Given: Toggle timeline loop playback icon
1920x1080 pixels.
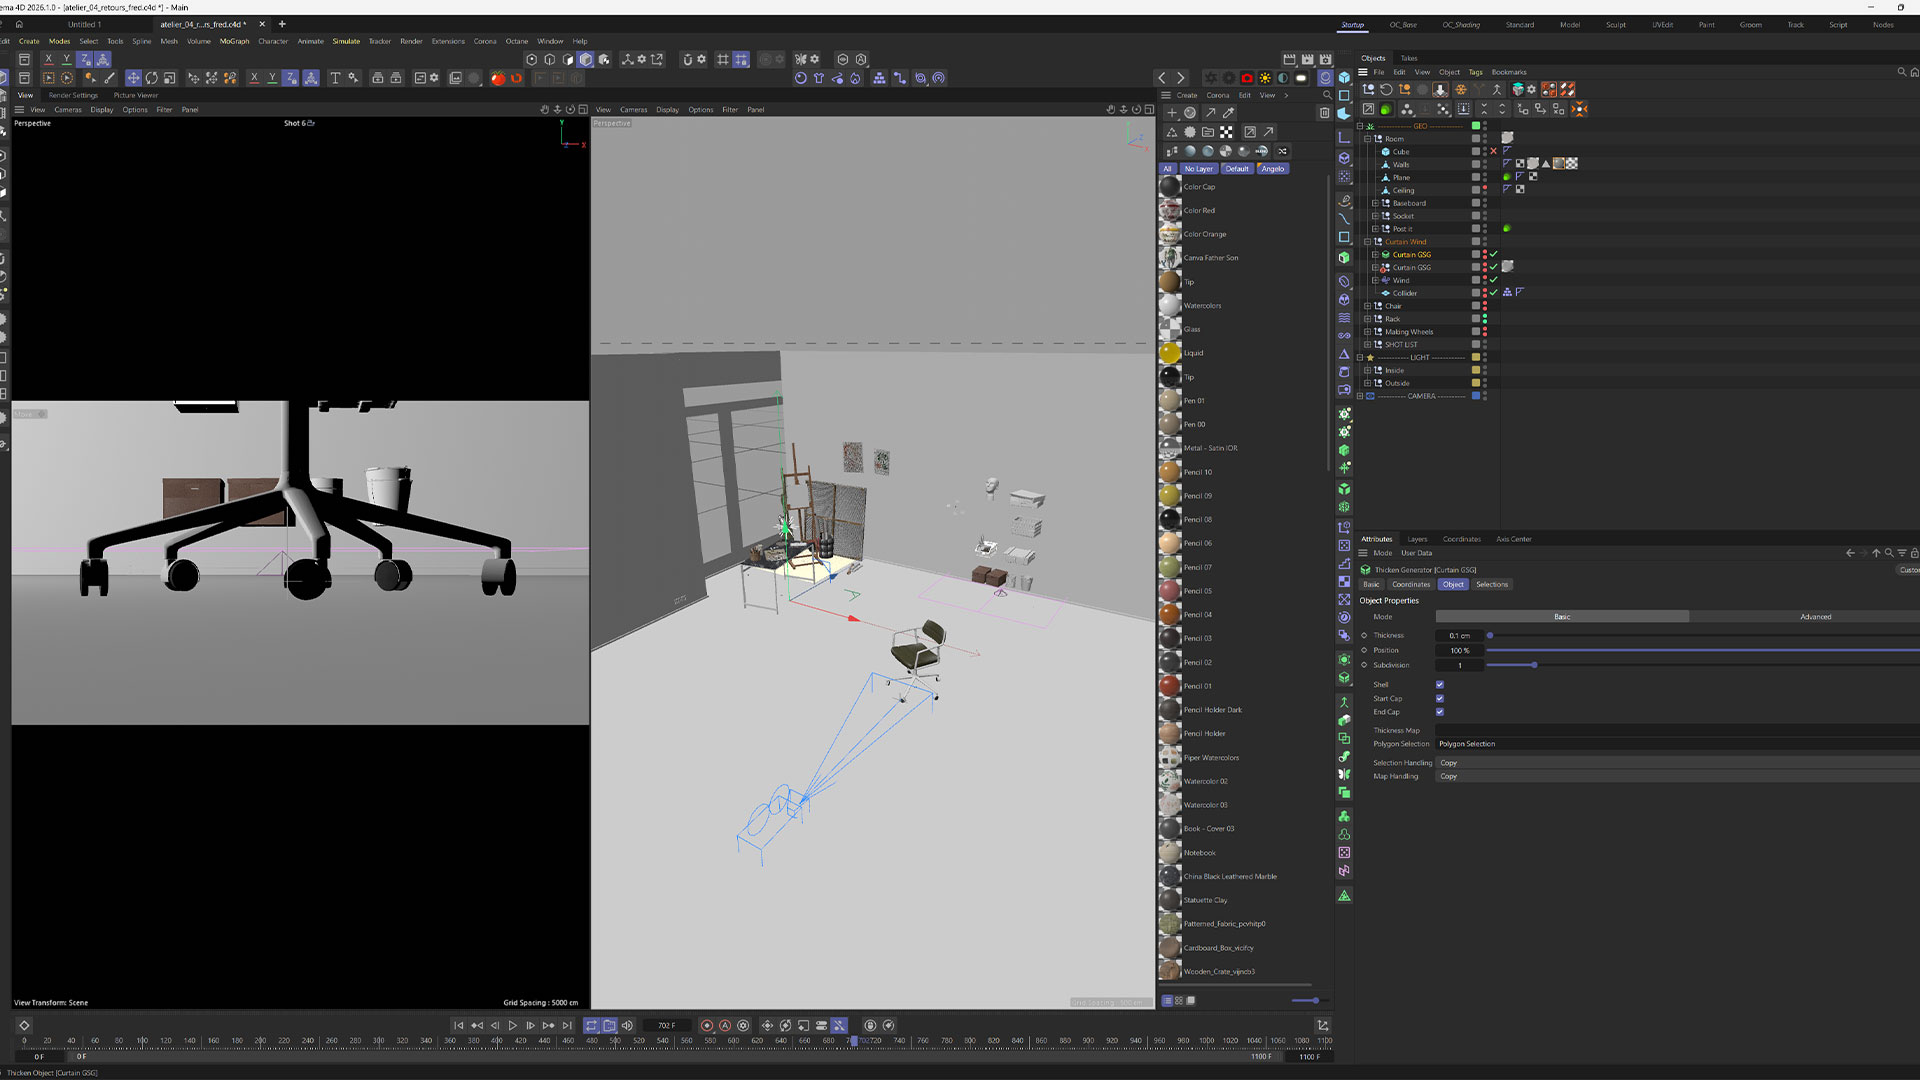Looking at the screenshot, I should point(591,1026).
